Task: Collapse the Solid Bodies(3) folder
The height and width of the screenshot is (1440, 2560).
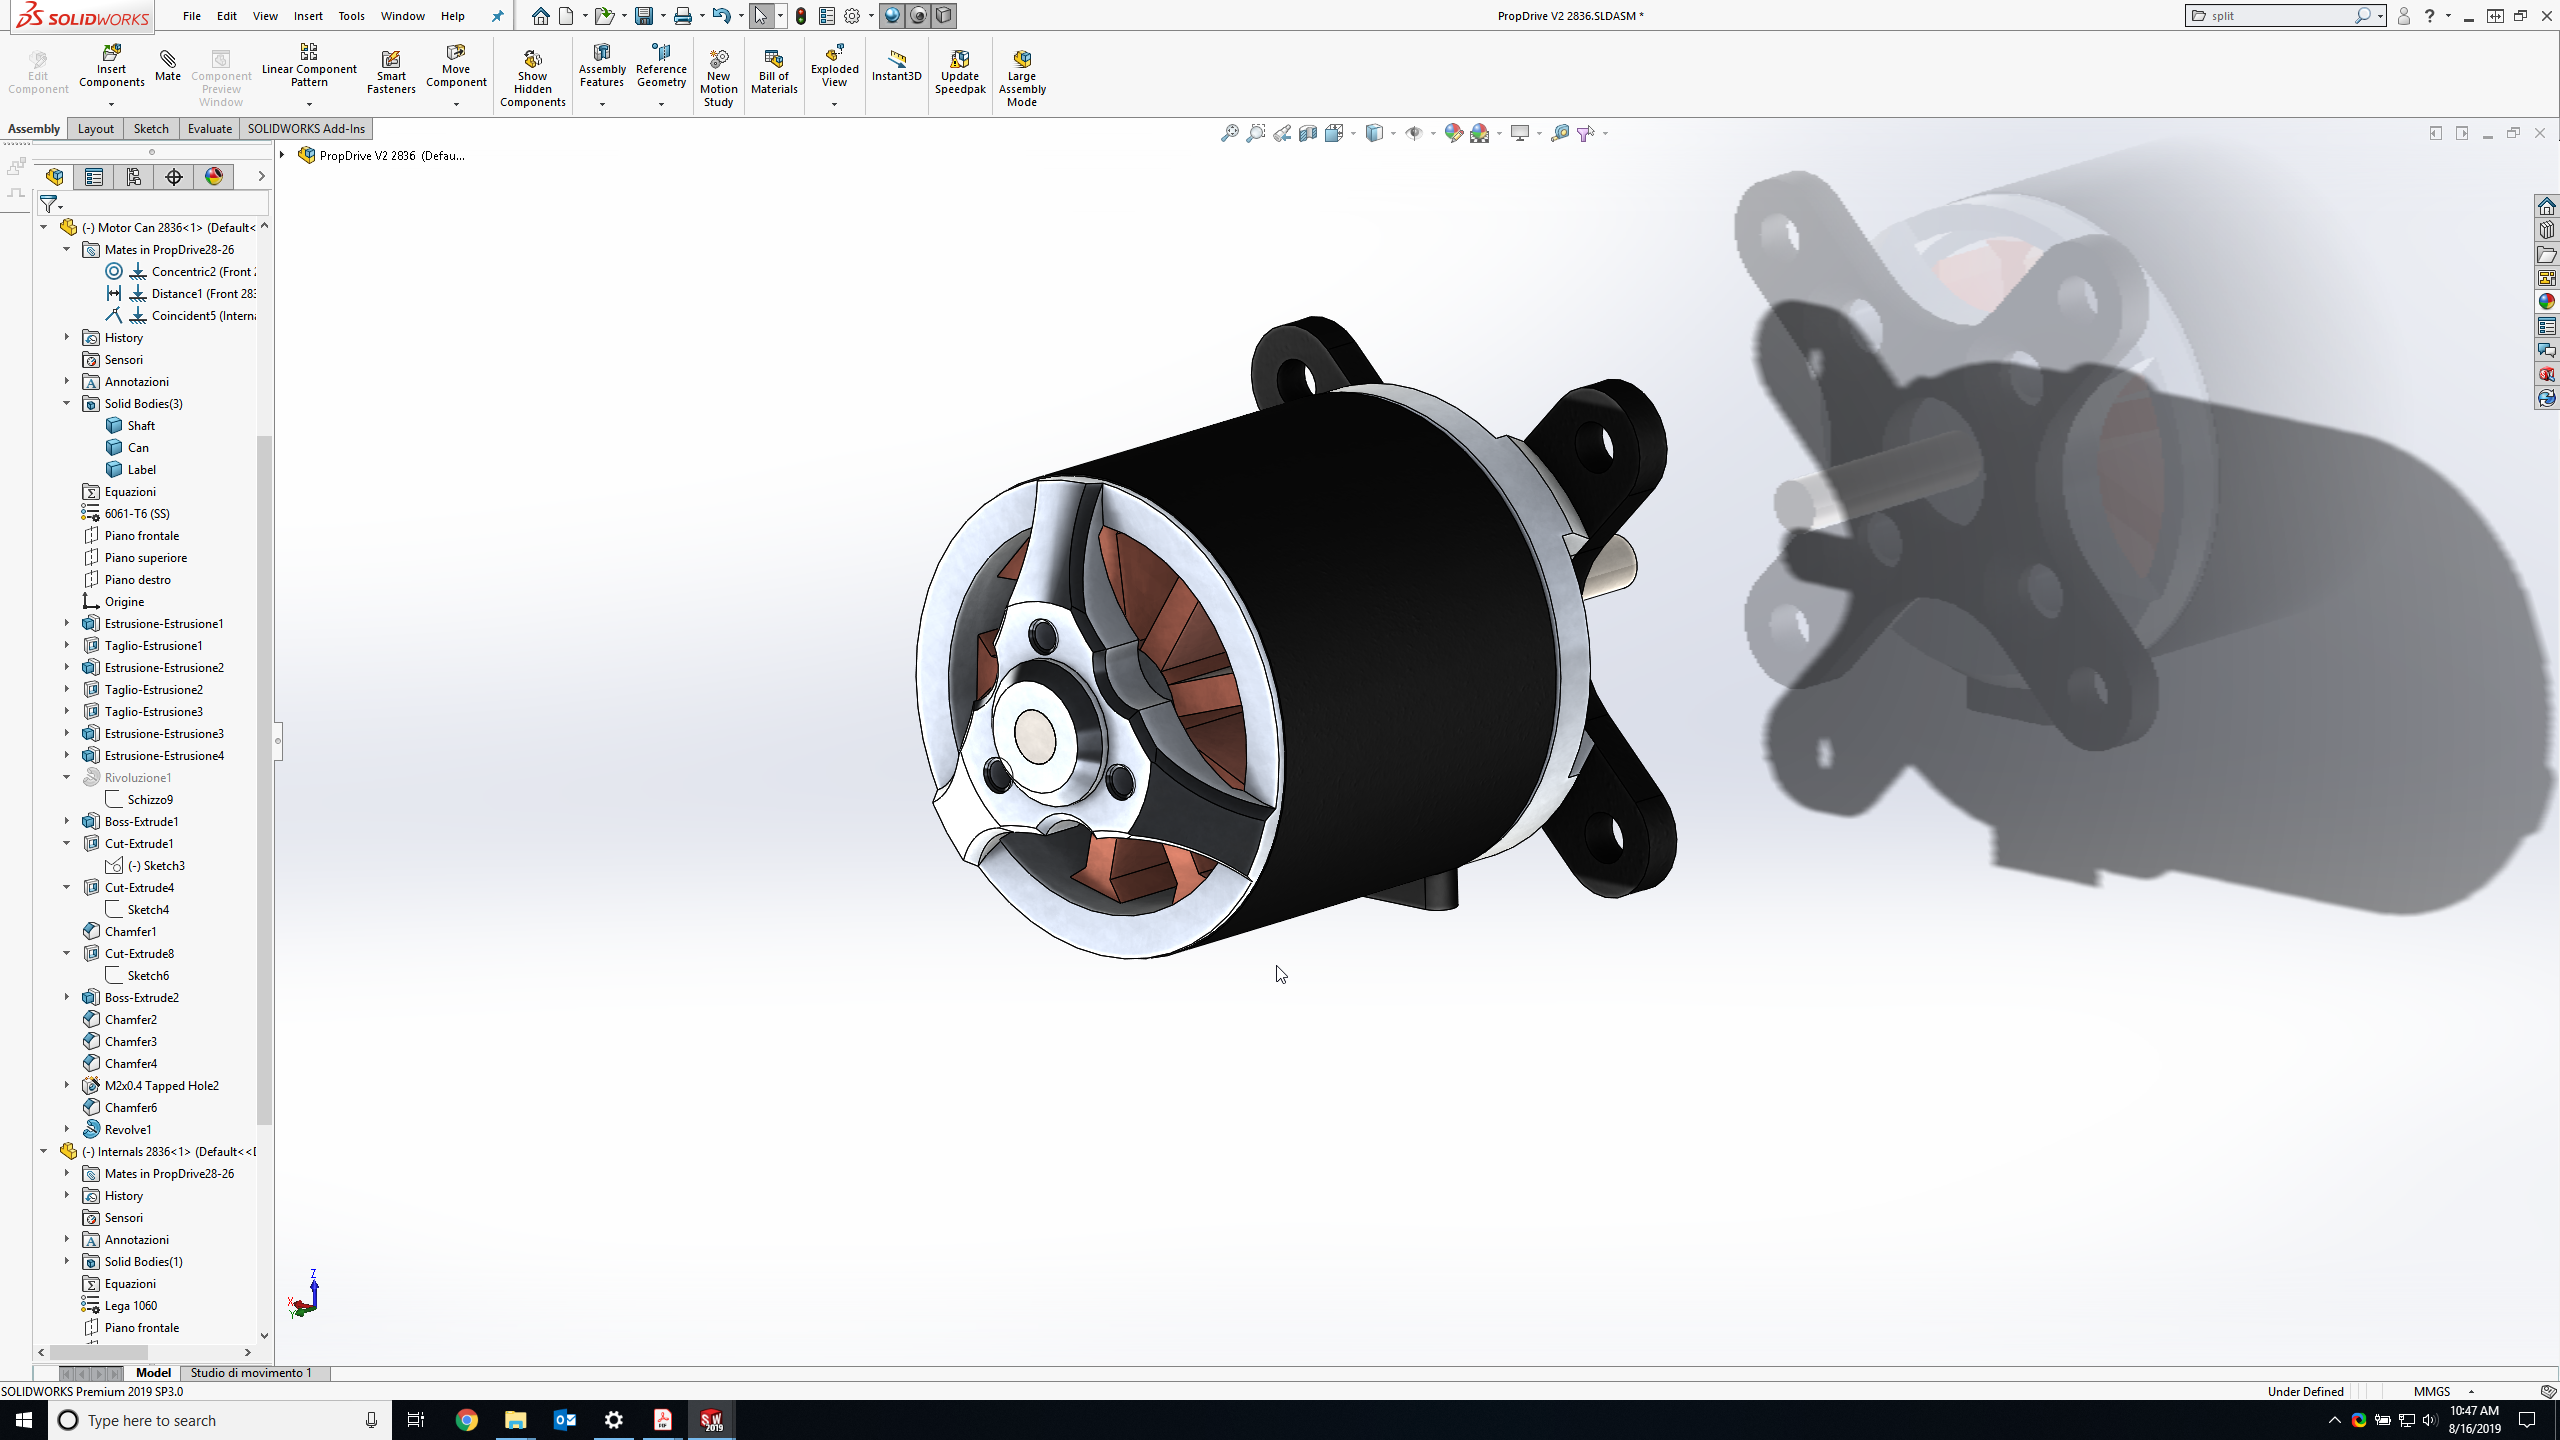Action: click(67, 403)
